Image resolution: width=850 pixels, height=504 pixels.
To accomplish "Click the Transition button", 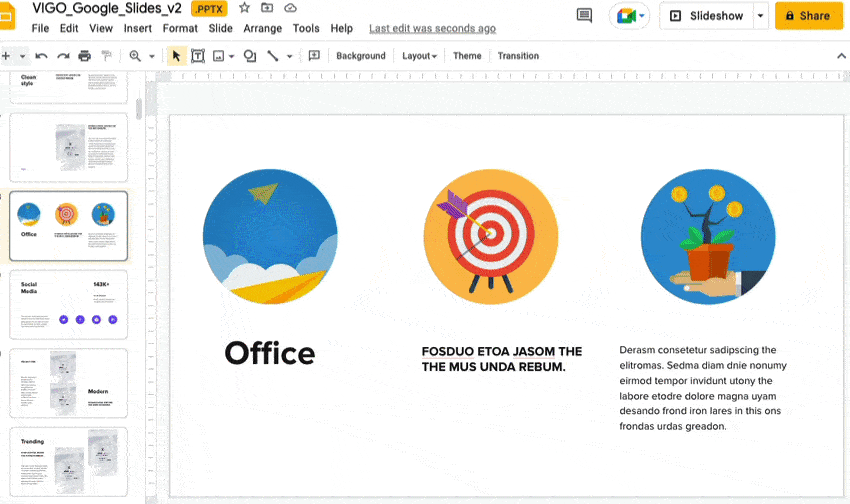I will 518,56.
